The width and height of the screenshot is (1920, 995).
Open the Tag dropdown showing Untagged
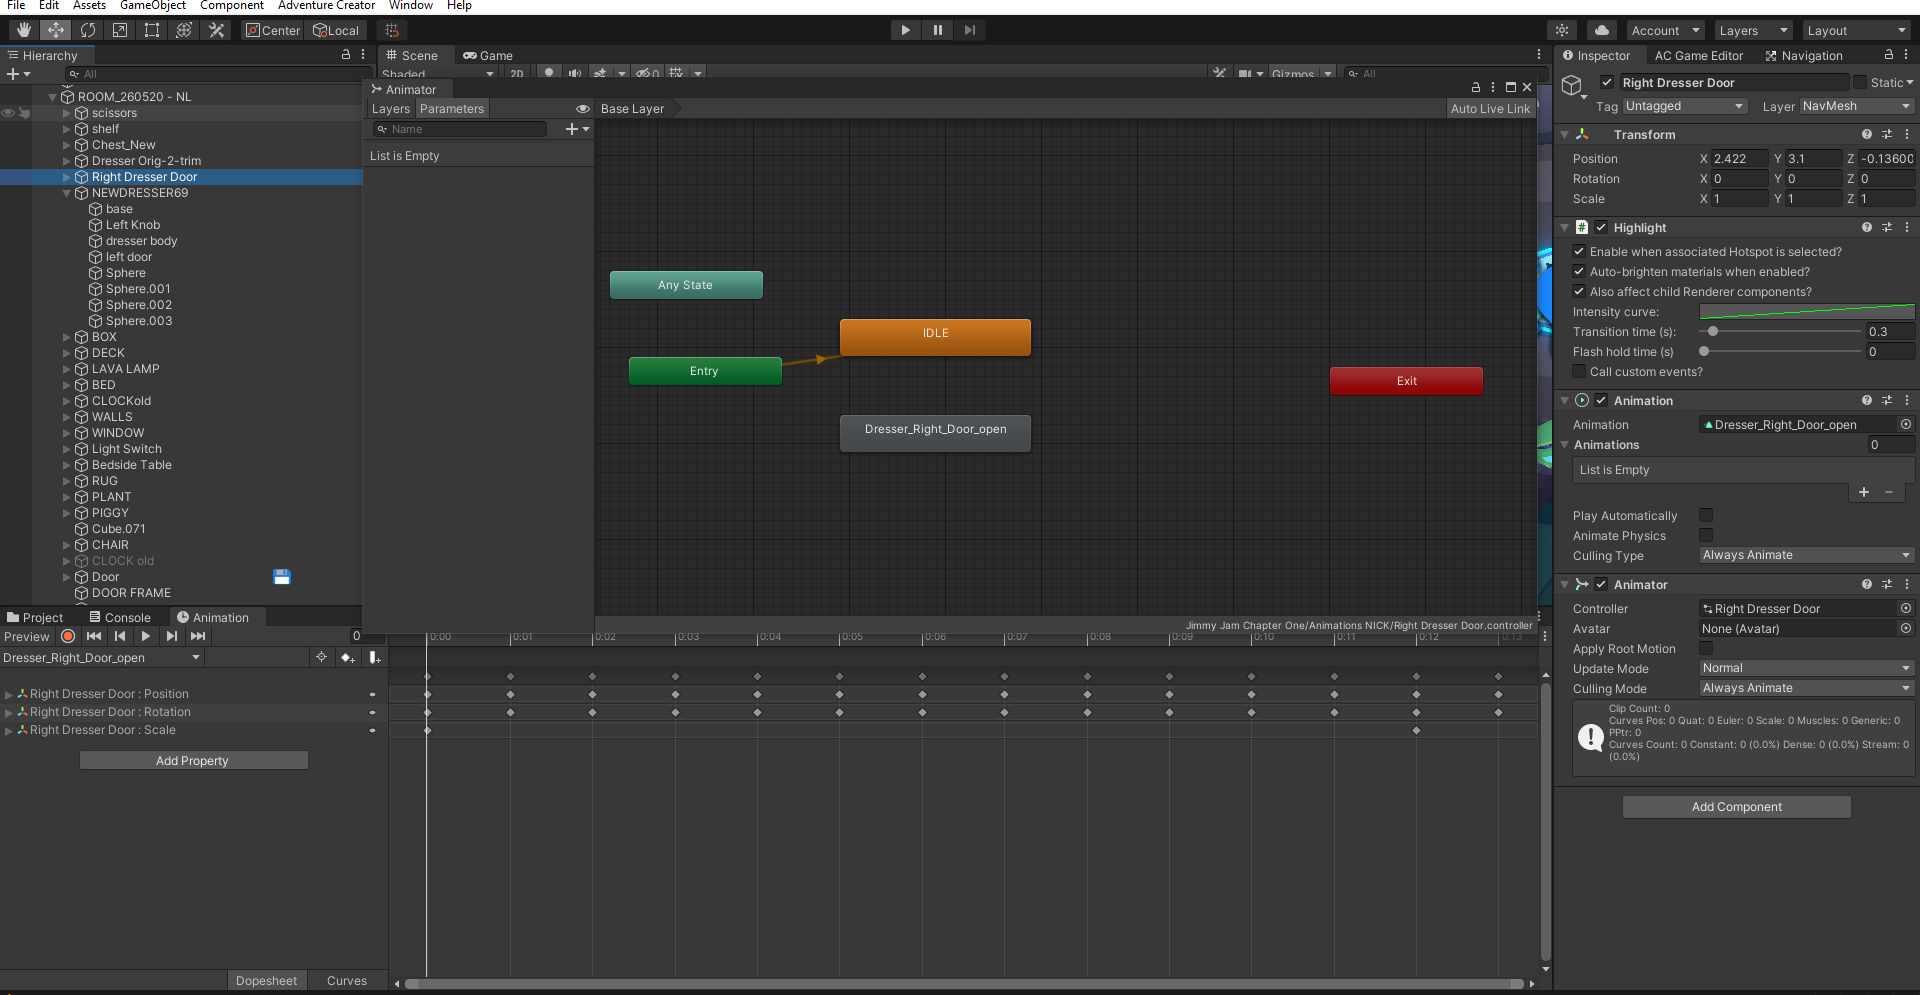[1685, 106]
